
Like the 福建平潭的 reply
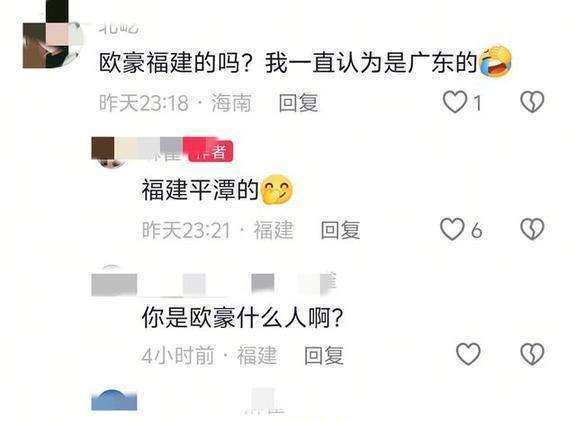452,229
